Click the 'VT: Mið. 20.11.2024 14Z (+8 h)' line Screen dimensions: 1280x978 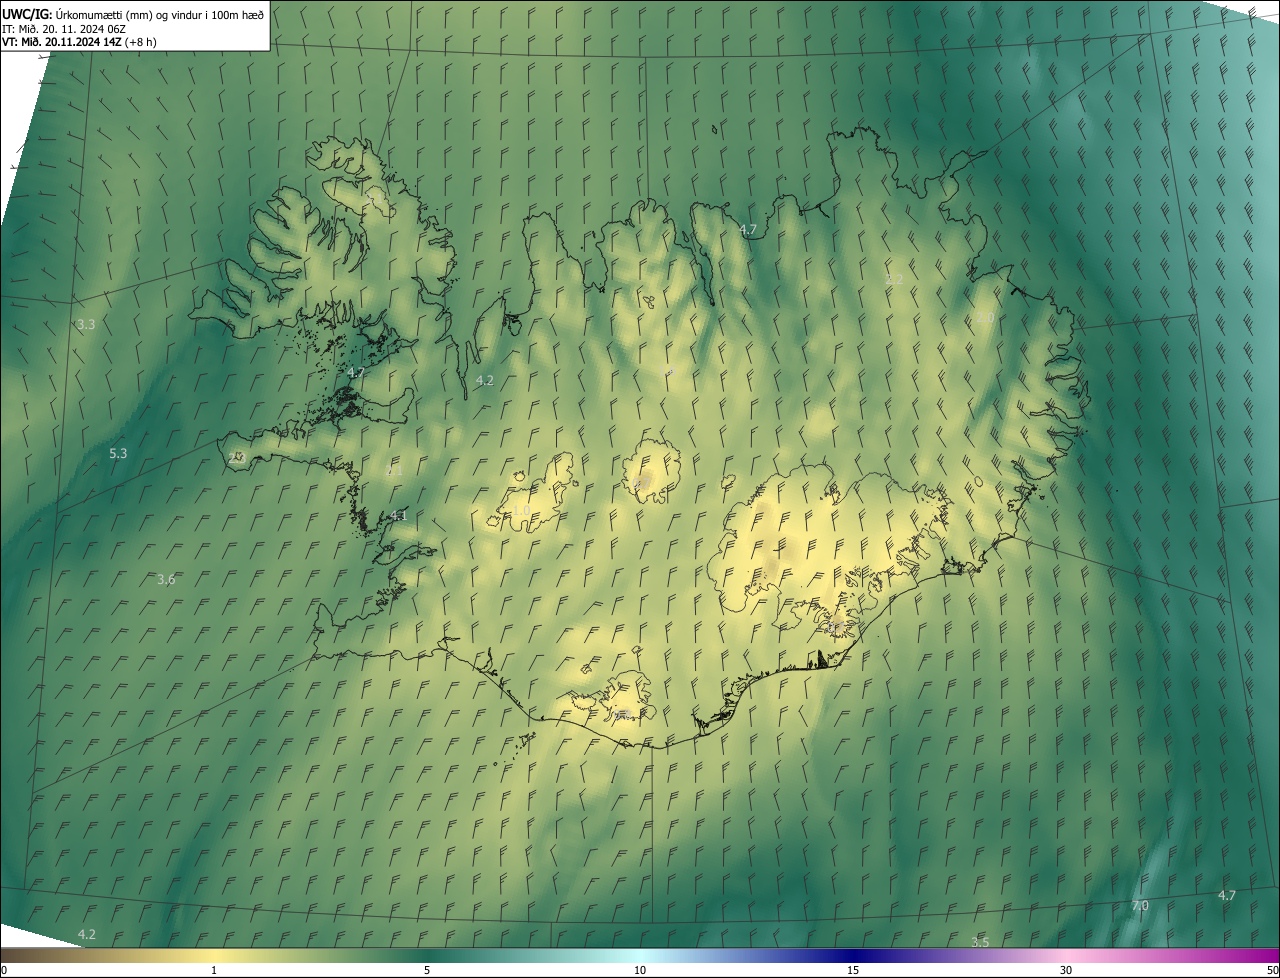pos(79,42)
